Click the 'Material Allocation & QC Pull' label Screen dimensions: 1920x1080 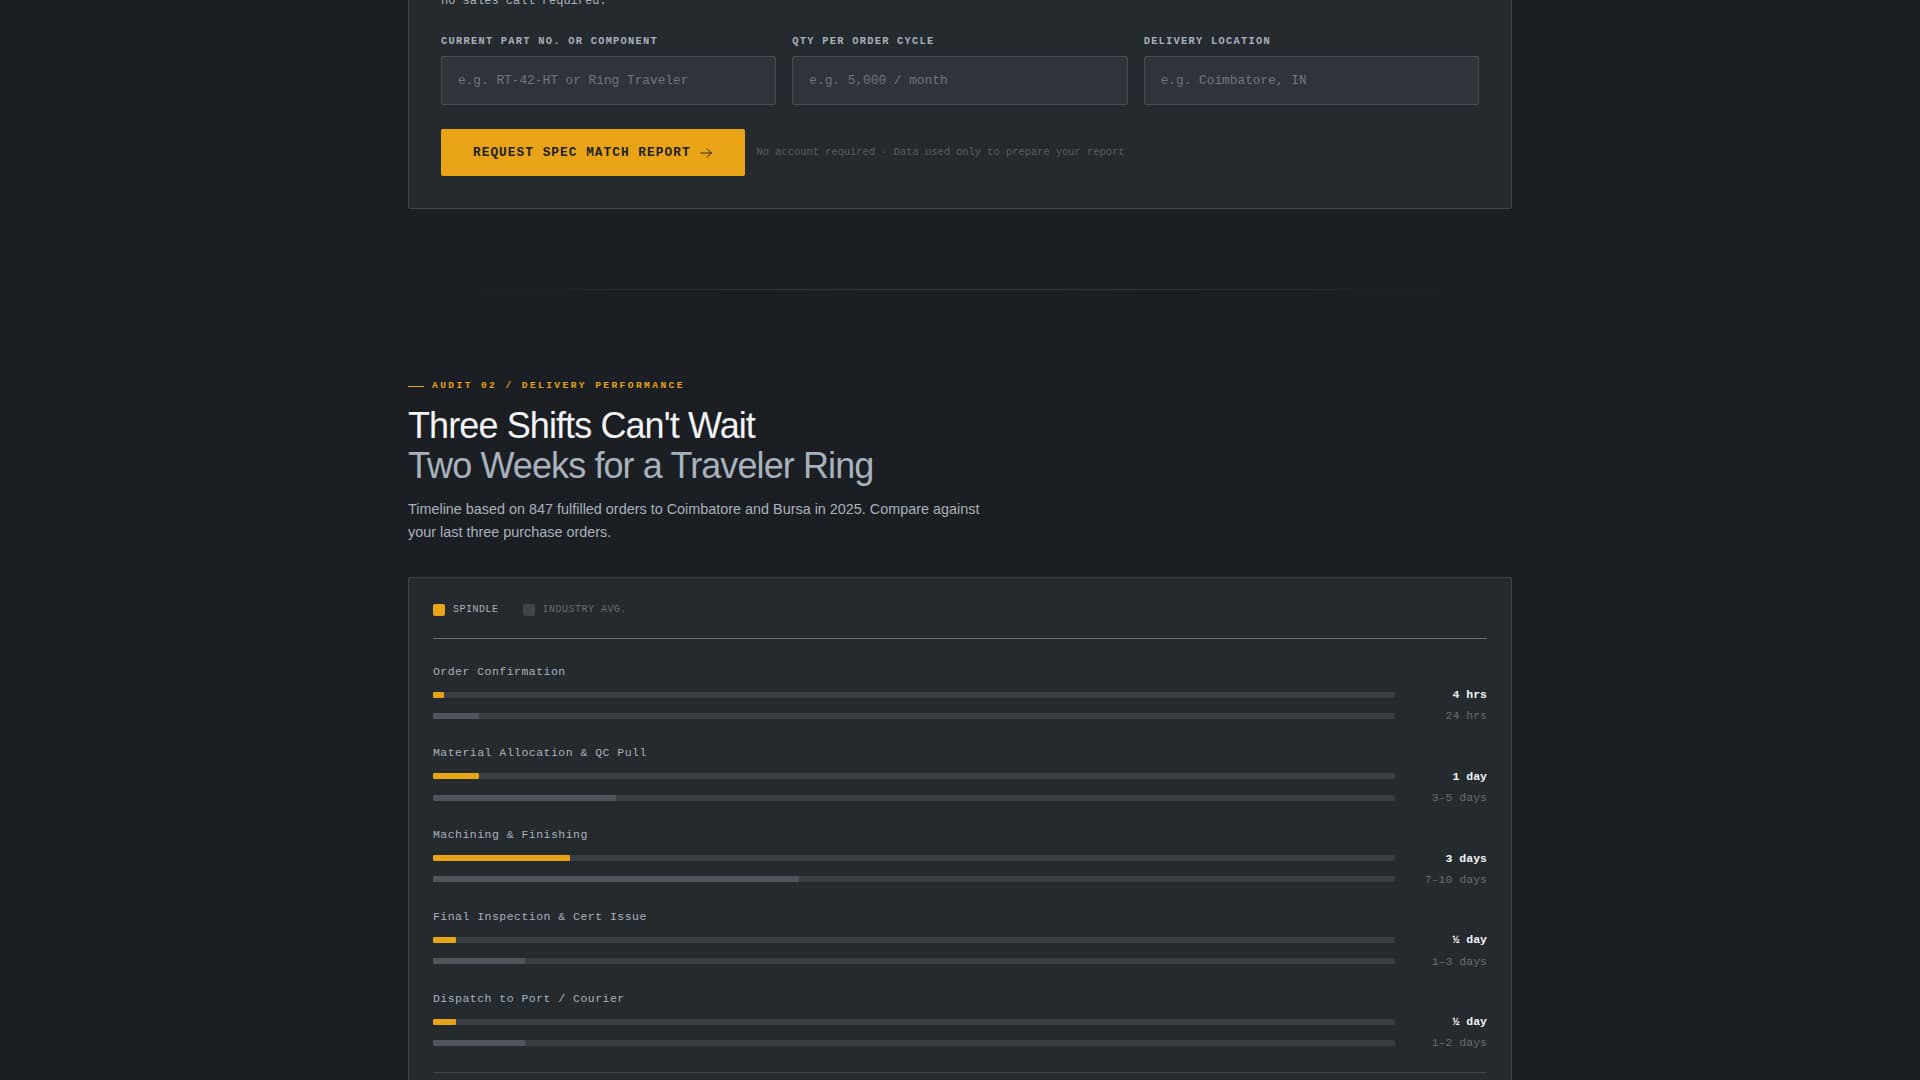coord(540,752)
